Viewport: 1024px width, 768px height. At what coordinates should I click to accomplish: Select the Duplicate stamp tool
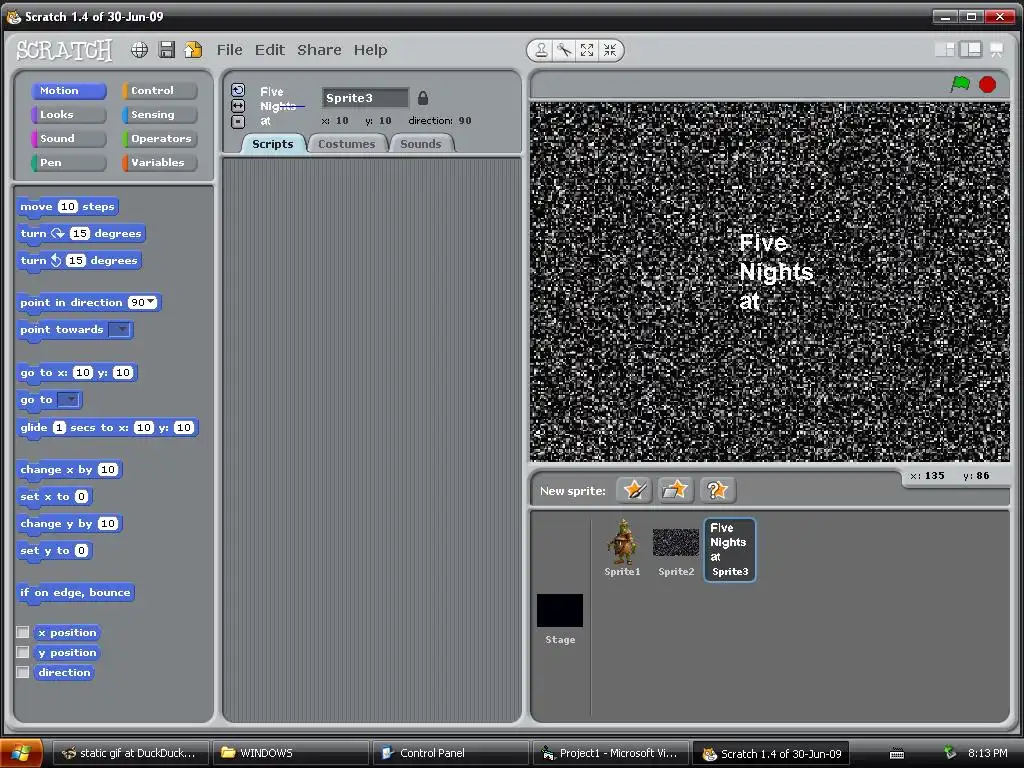(541, 50)
